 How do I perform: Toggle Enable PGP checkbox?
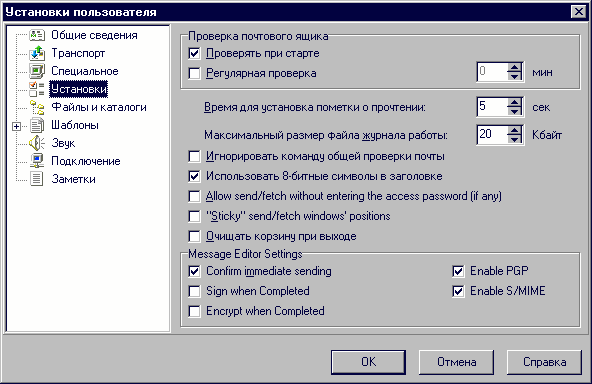458,271
